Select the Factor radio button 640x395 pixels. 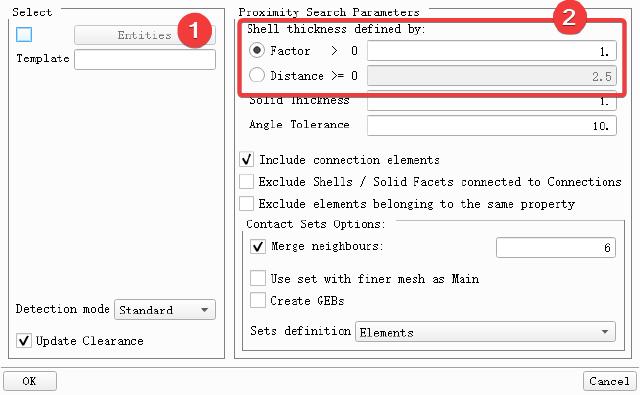pos(257,51)
